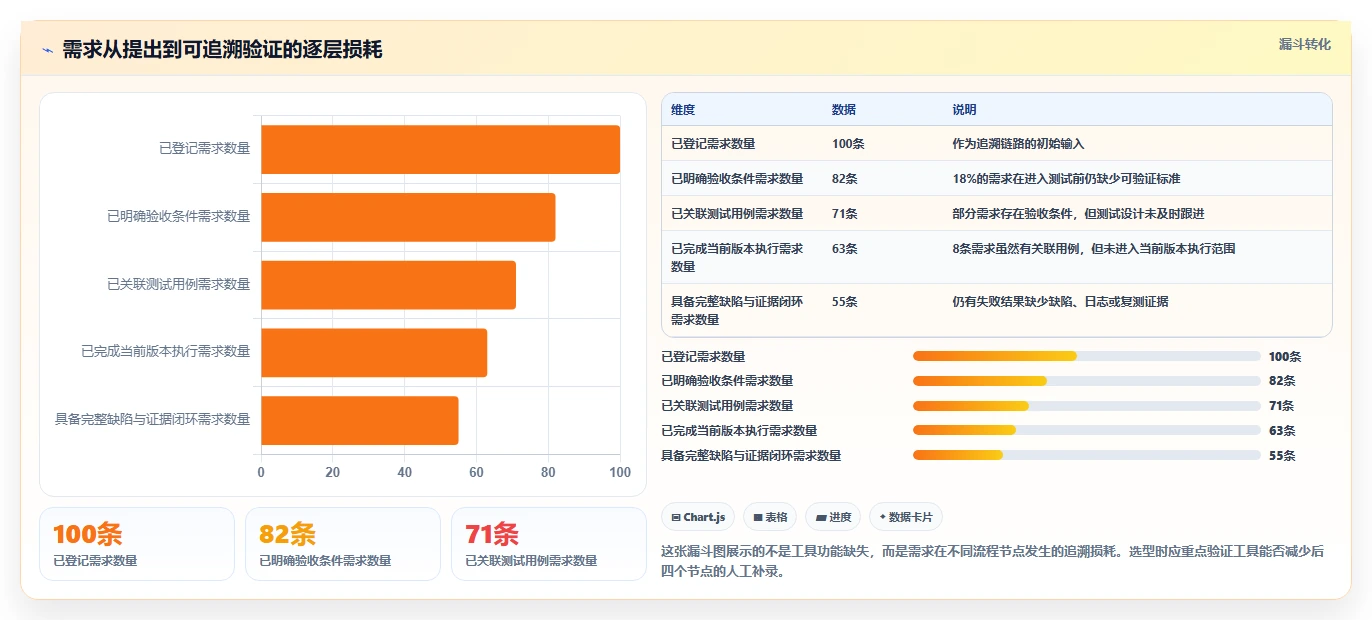Click the title 需求从提出到可追溯验证的逐层损耗
Viewport: 1372px width, 620px height.
tap(222, 50)
